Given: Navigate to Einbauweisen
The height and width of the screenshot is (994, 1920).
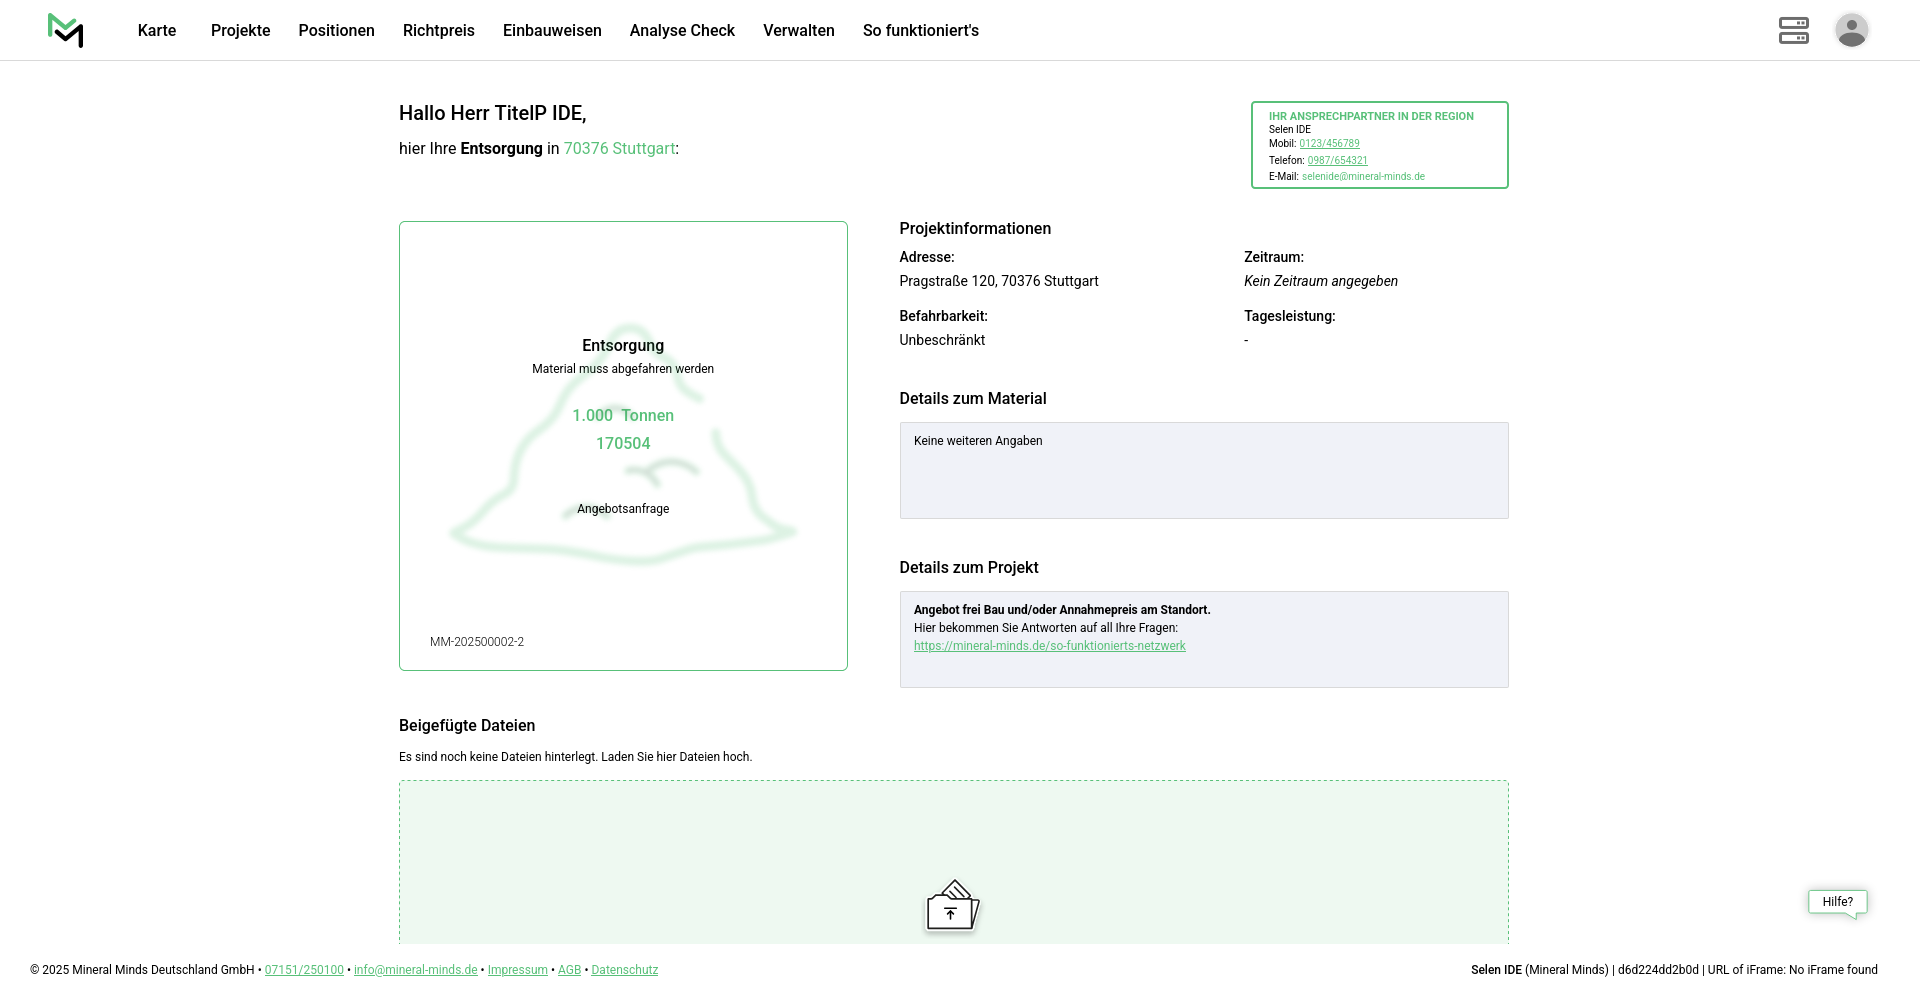Looking at the screenshot, I should (552, 31).
